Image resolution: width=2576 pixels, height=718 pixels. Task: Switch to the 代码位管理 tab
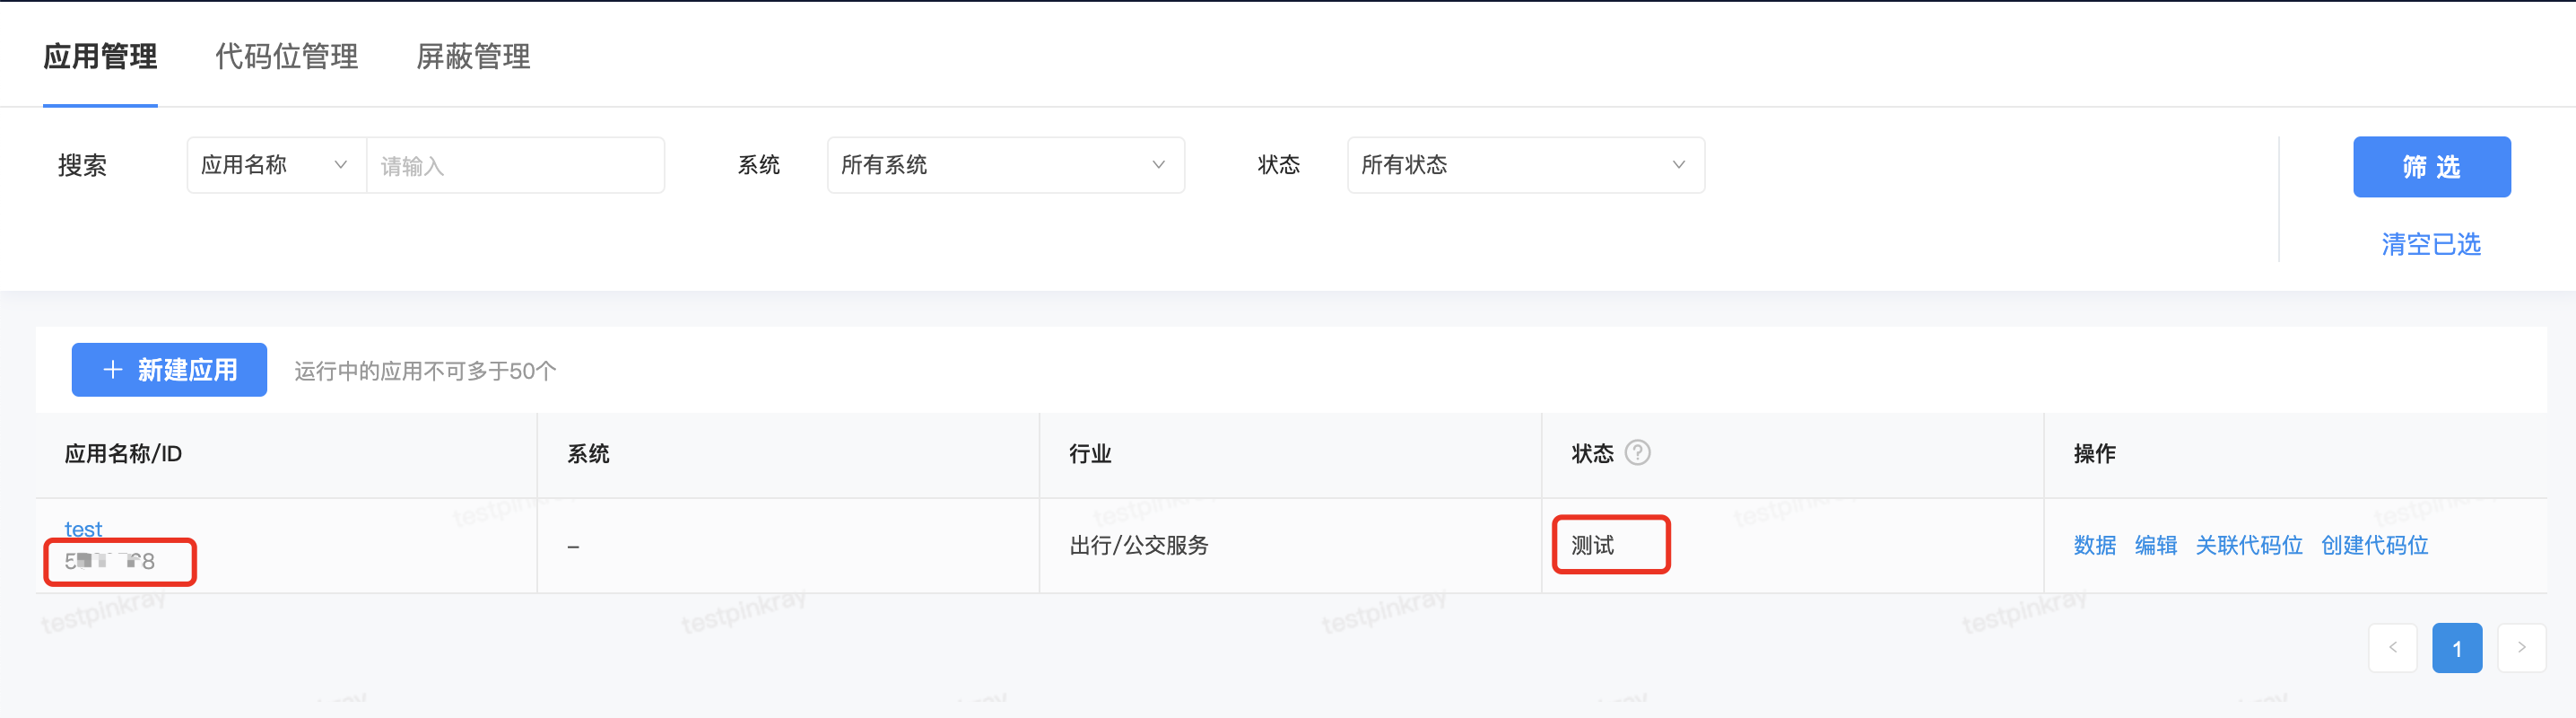285,57
